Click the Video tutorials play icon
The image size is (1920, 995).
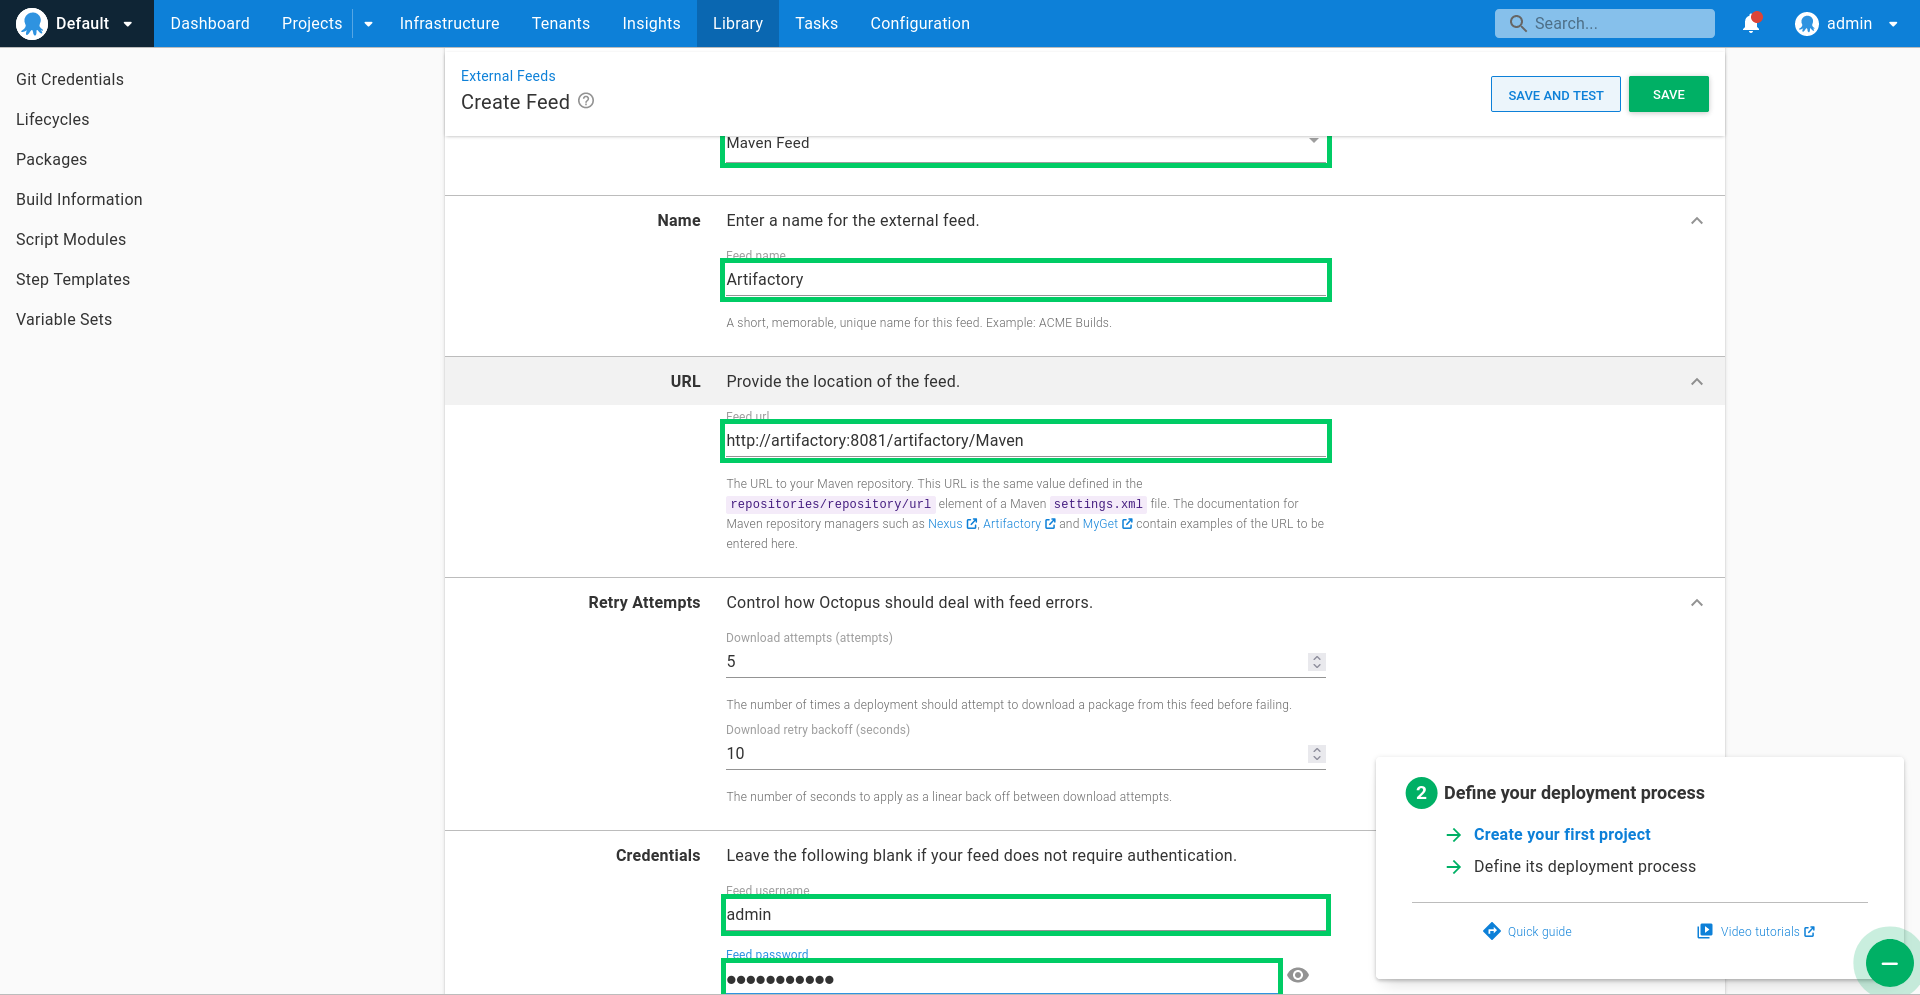1705,931
